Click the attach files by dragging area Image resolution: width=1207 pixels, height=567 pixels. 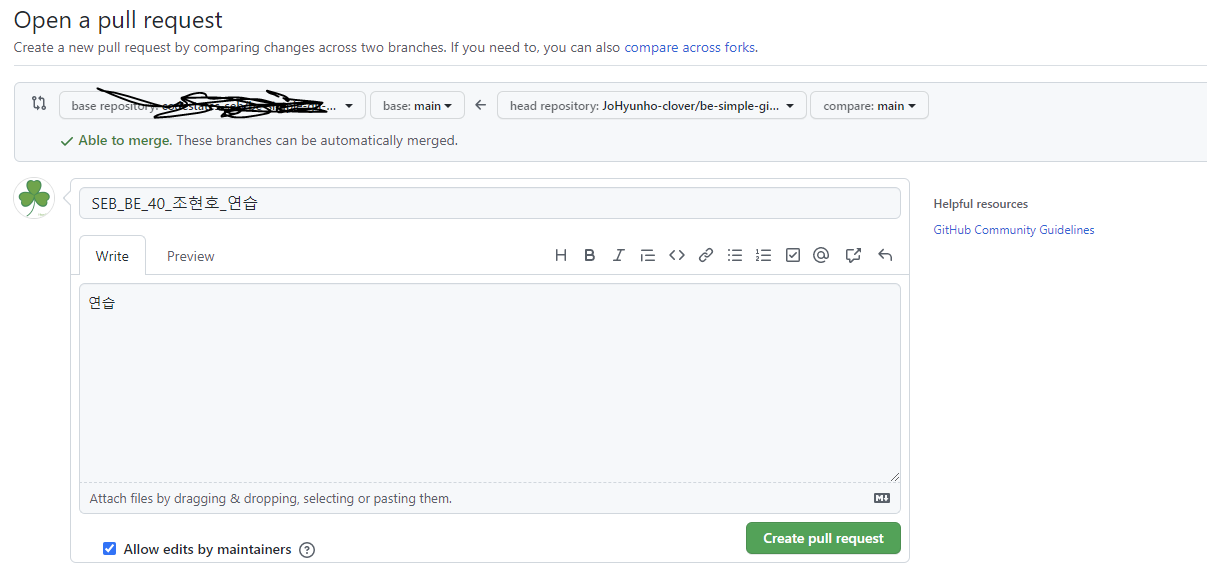[490, 498]
